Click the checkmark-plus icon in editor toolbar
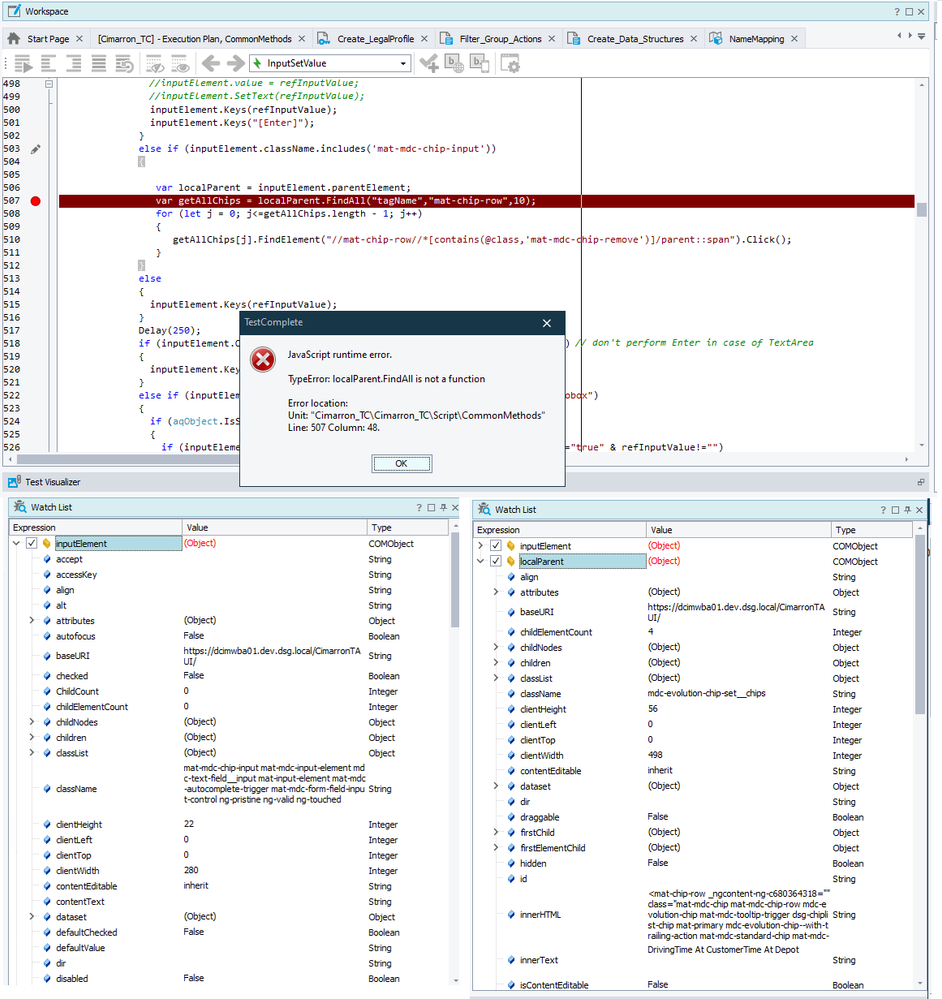Viewport: 942px width, 999px height. point(429,64)
